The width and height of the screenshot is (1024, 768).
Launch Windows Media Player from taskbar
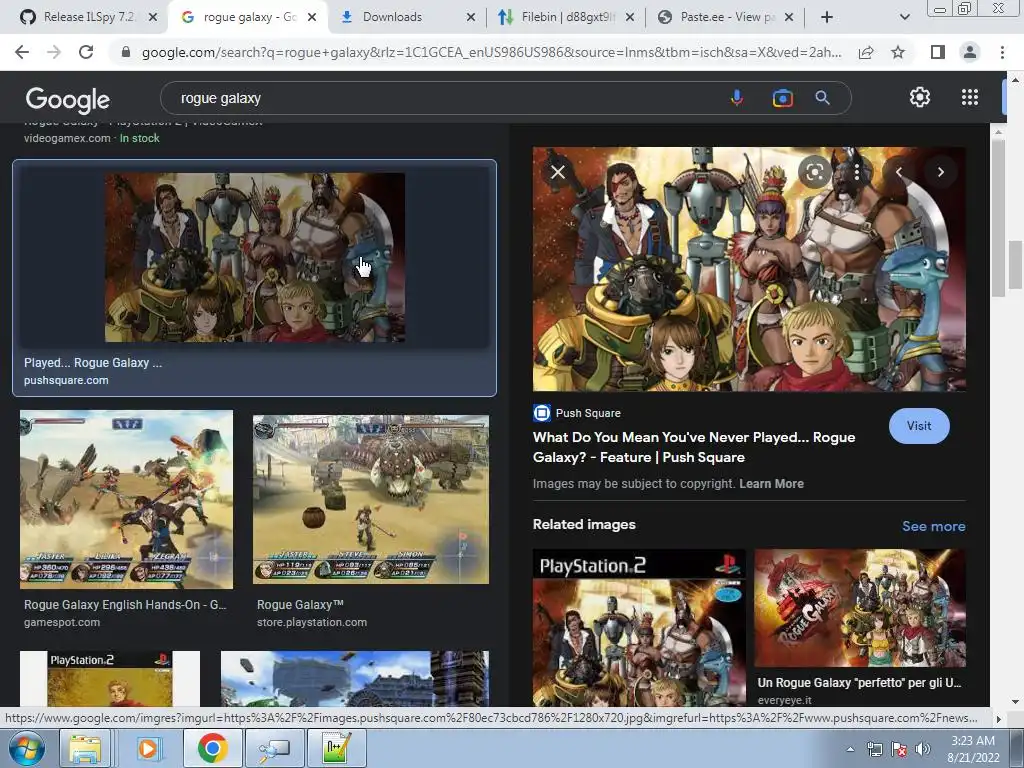click(x=148, y=748)
